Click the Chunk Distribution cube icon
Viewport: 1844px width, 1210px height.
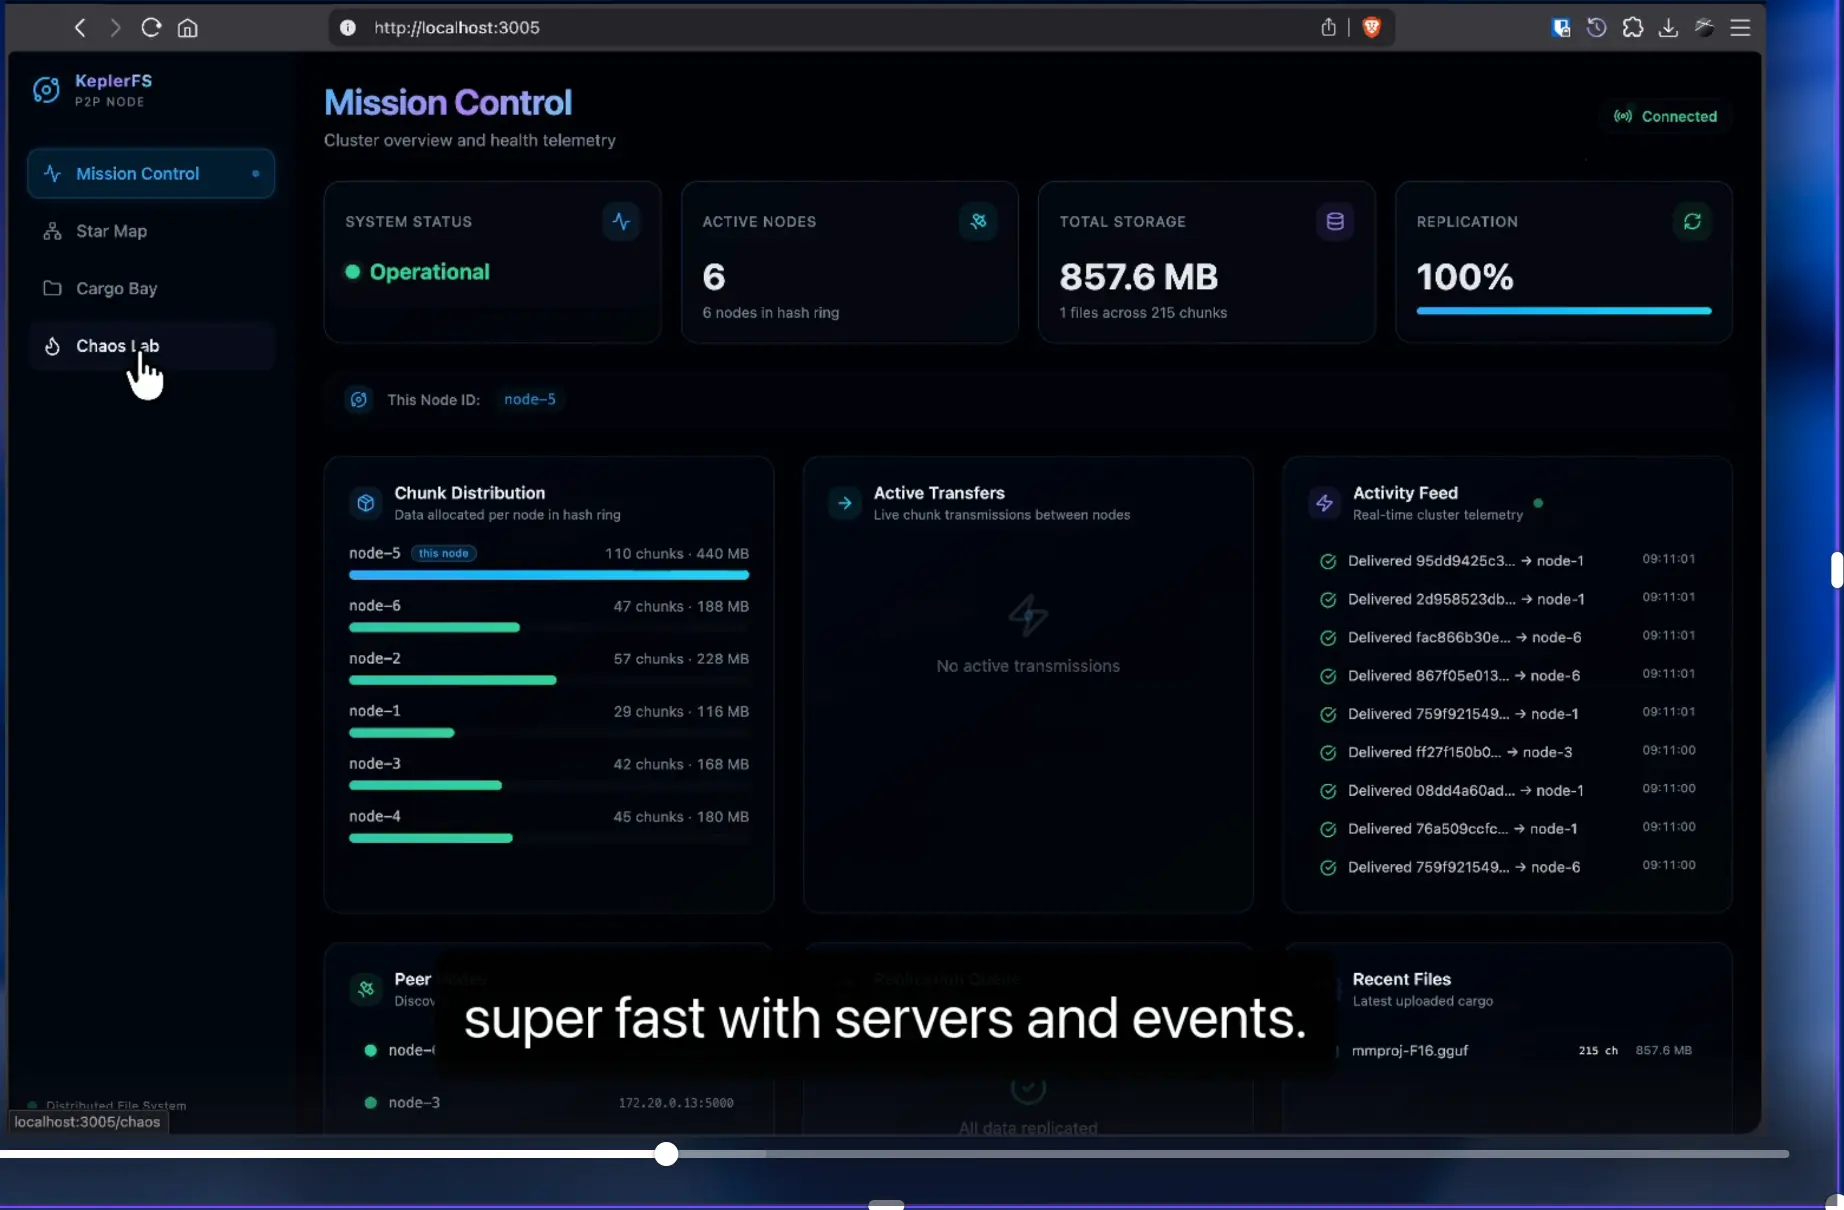coord(365,503)
